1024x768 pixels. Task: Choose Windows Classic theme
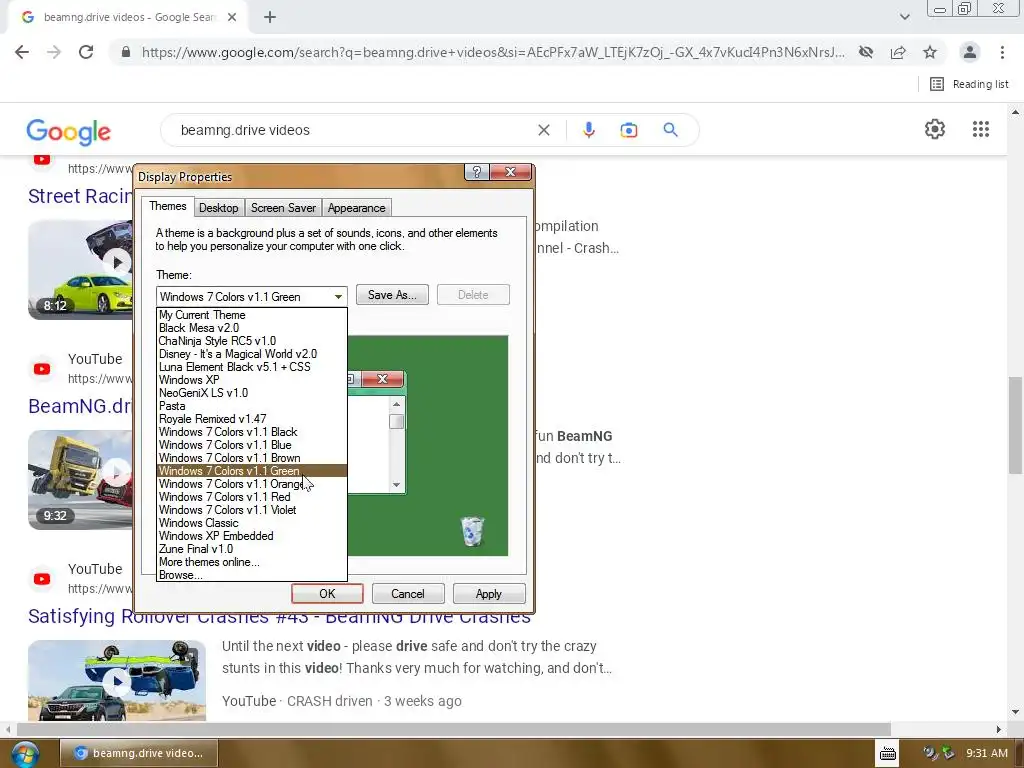click(x=251, y=523)
